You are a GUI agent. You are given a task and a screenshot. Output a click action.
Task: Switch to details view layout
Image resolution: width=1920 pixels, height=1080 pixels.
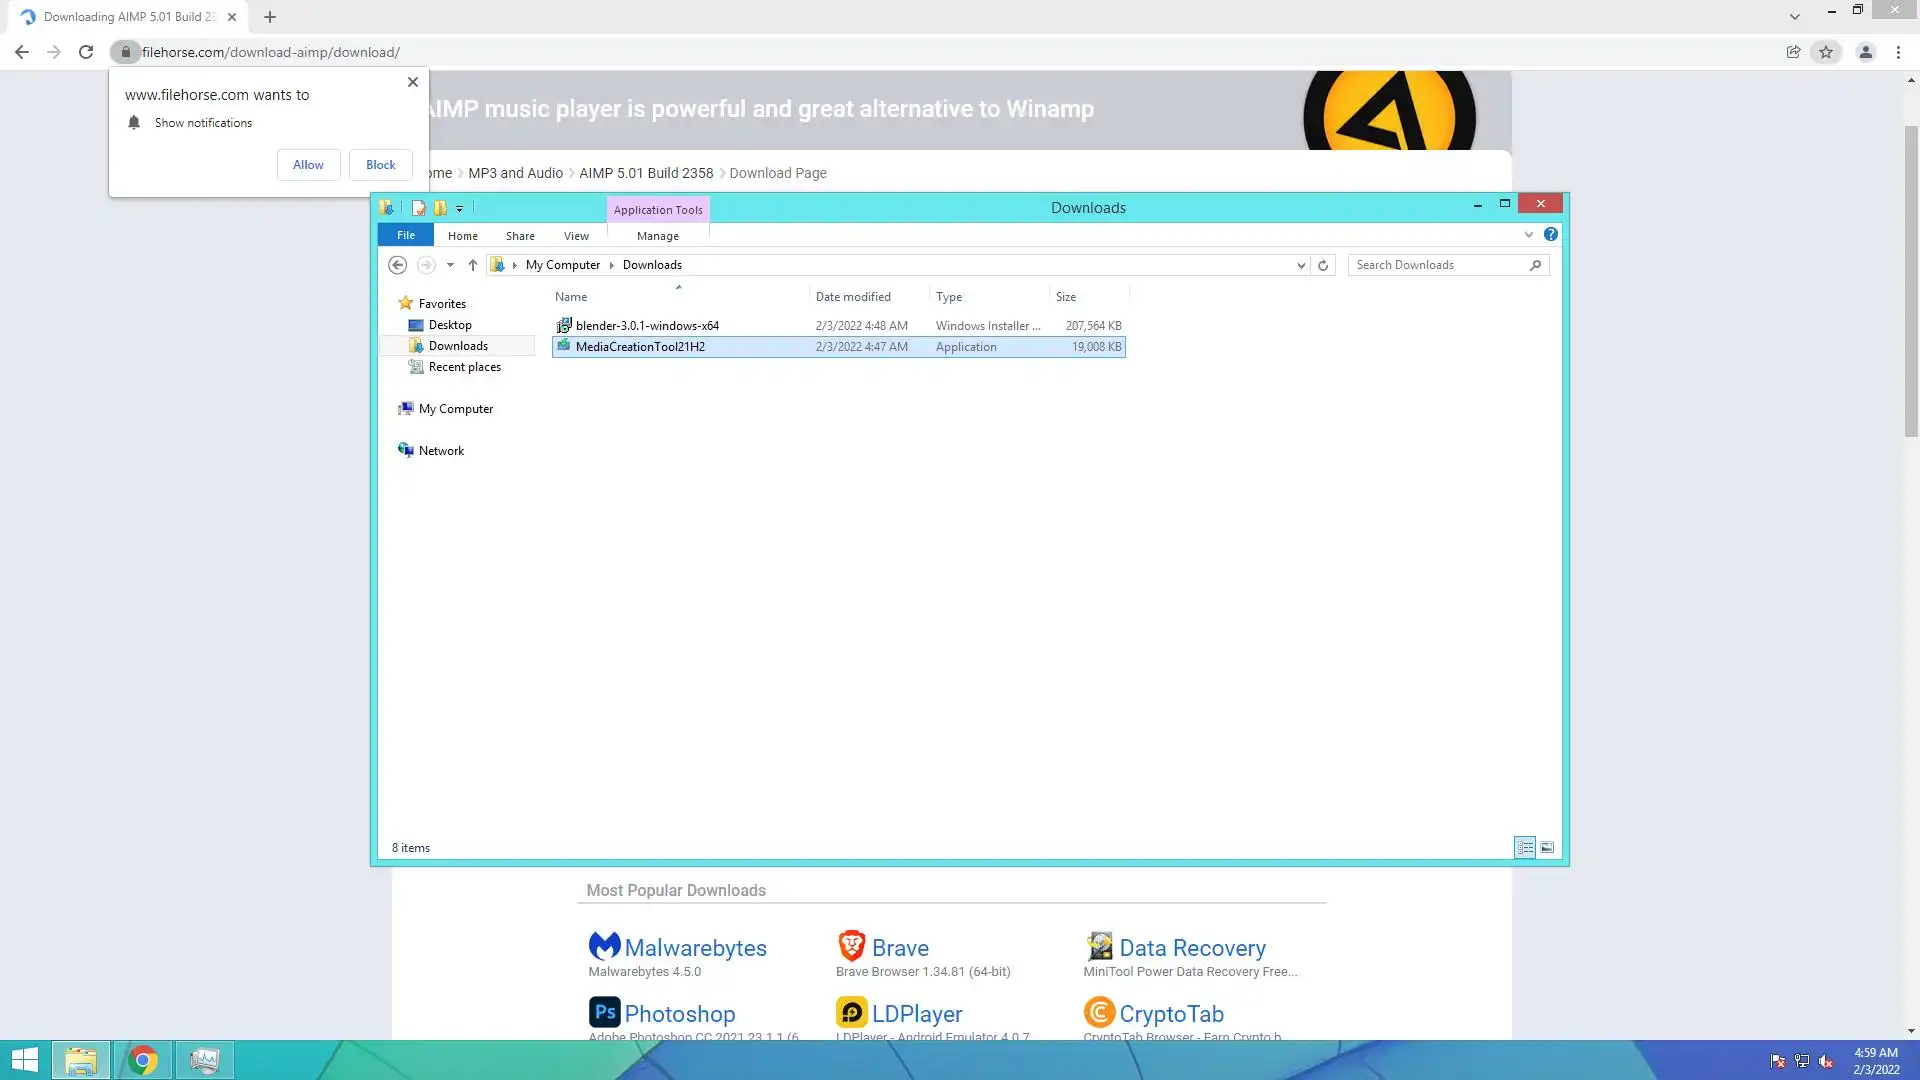(1525, 848)
